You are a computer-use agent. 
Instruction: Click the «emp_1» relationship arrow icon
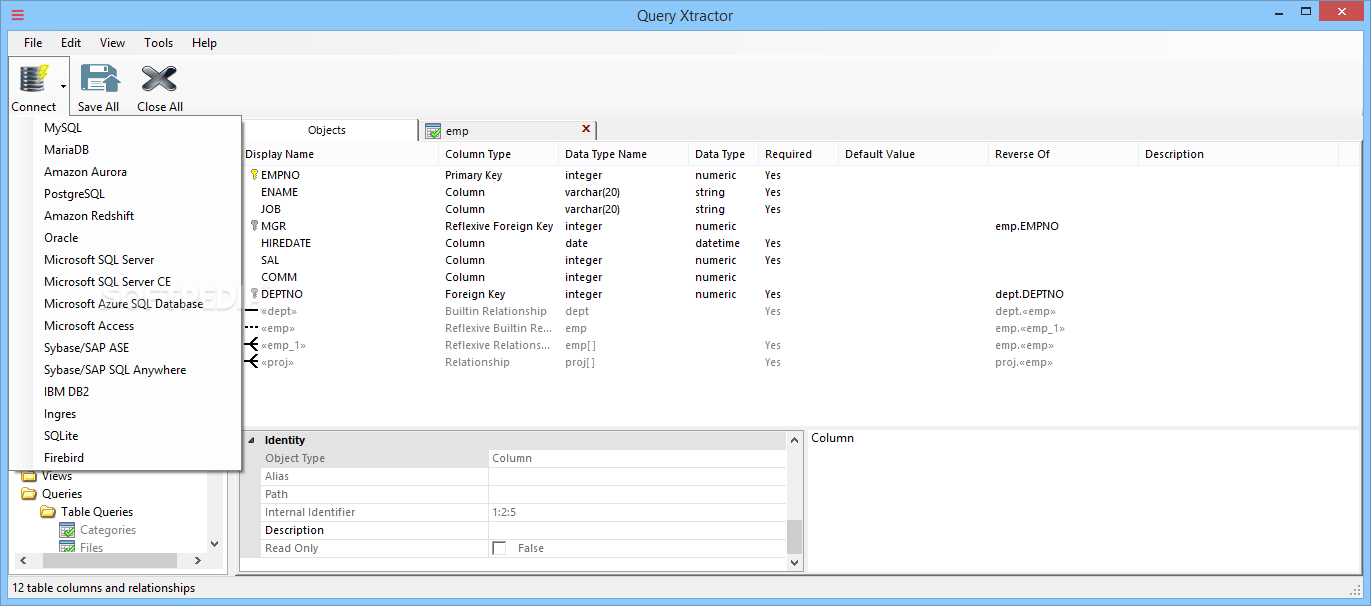point(251,345)
